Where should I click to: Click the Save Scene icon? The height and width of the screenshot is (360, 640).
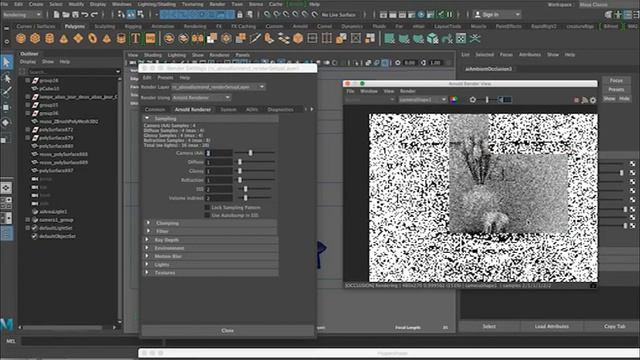pos(75,15)
